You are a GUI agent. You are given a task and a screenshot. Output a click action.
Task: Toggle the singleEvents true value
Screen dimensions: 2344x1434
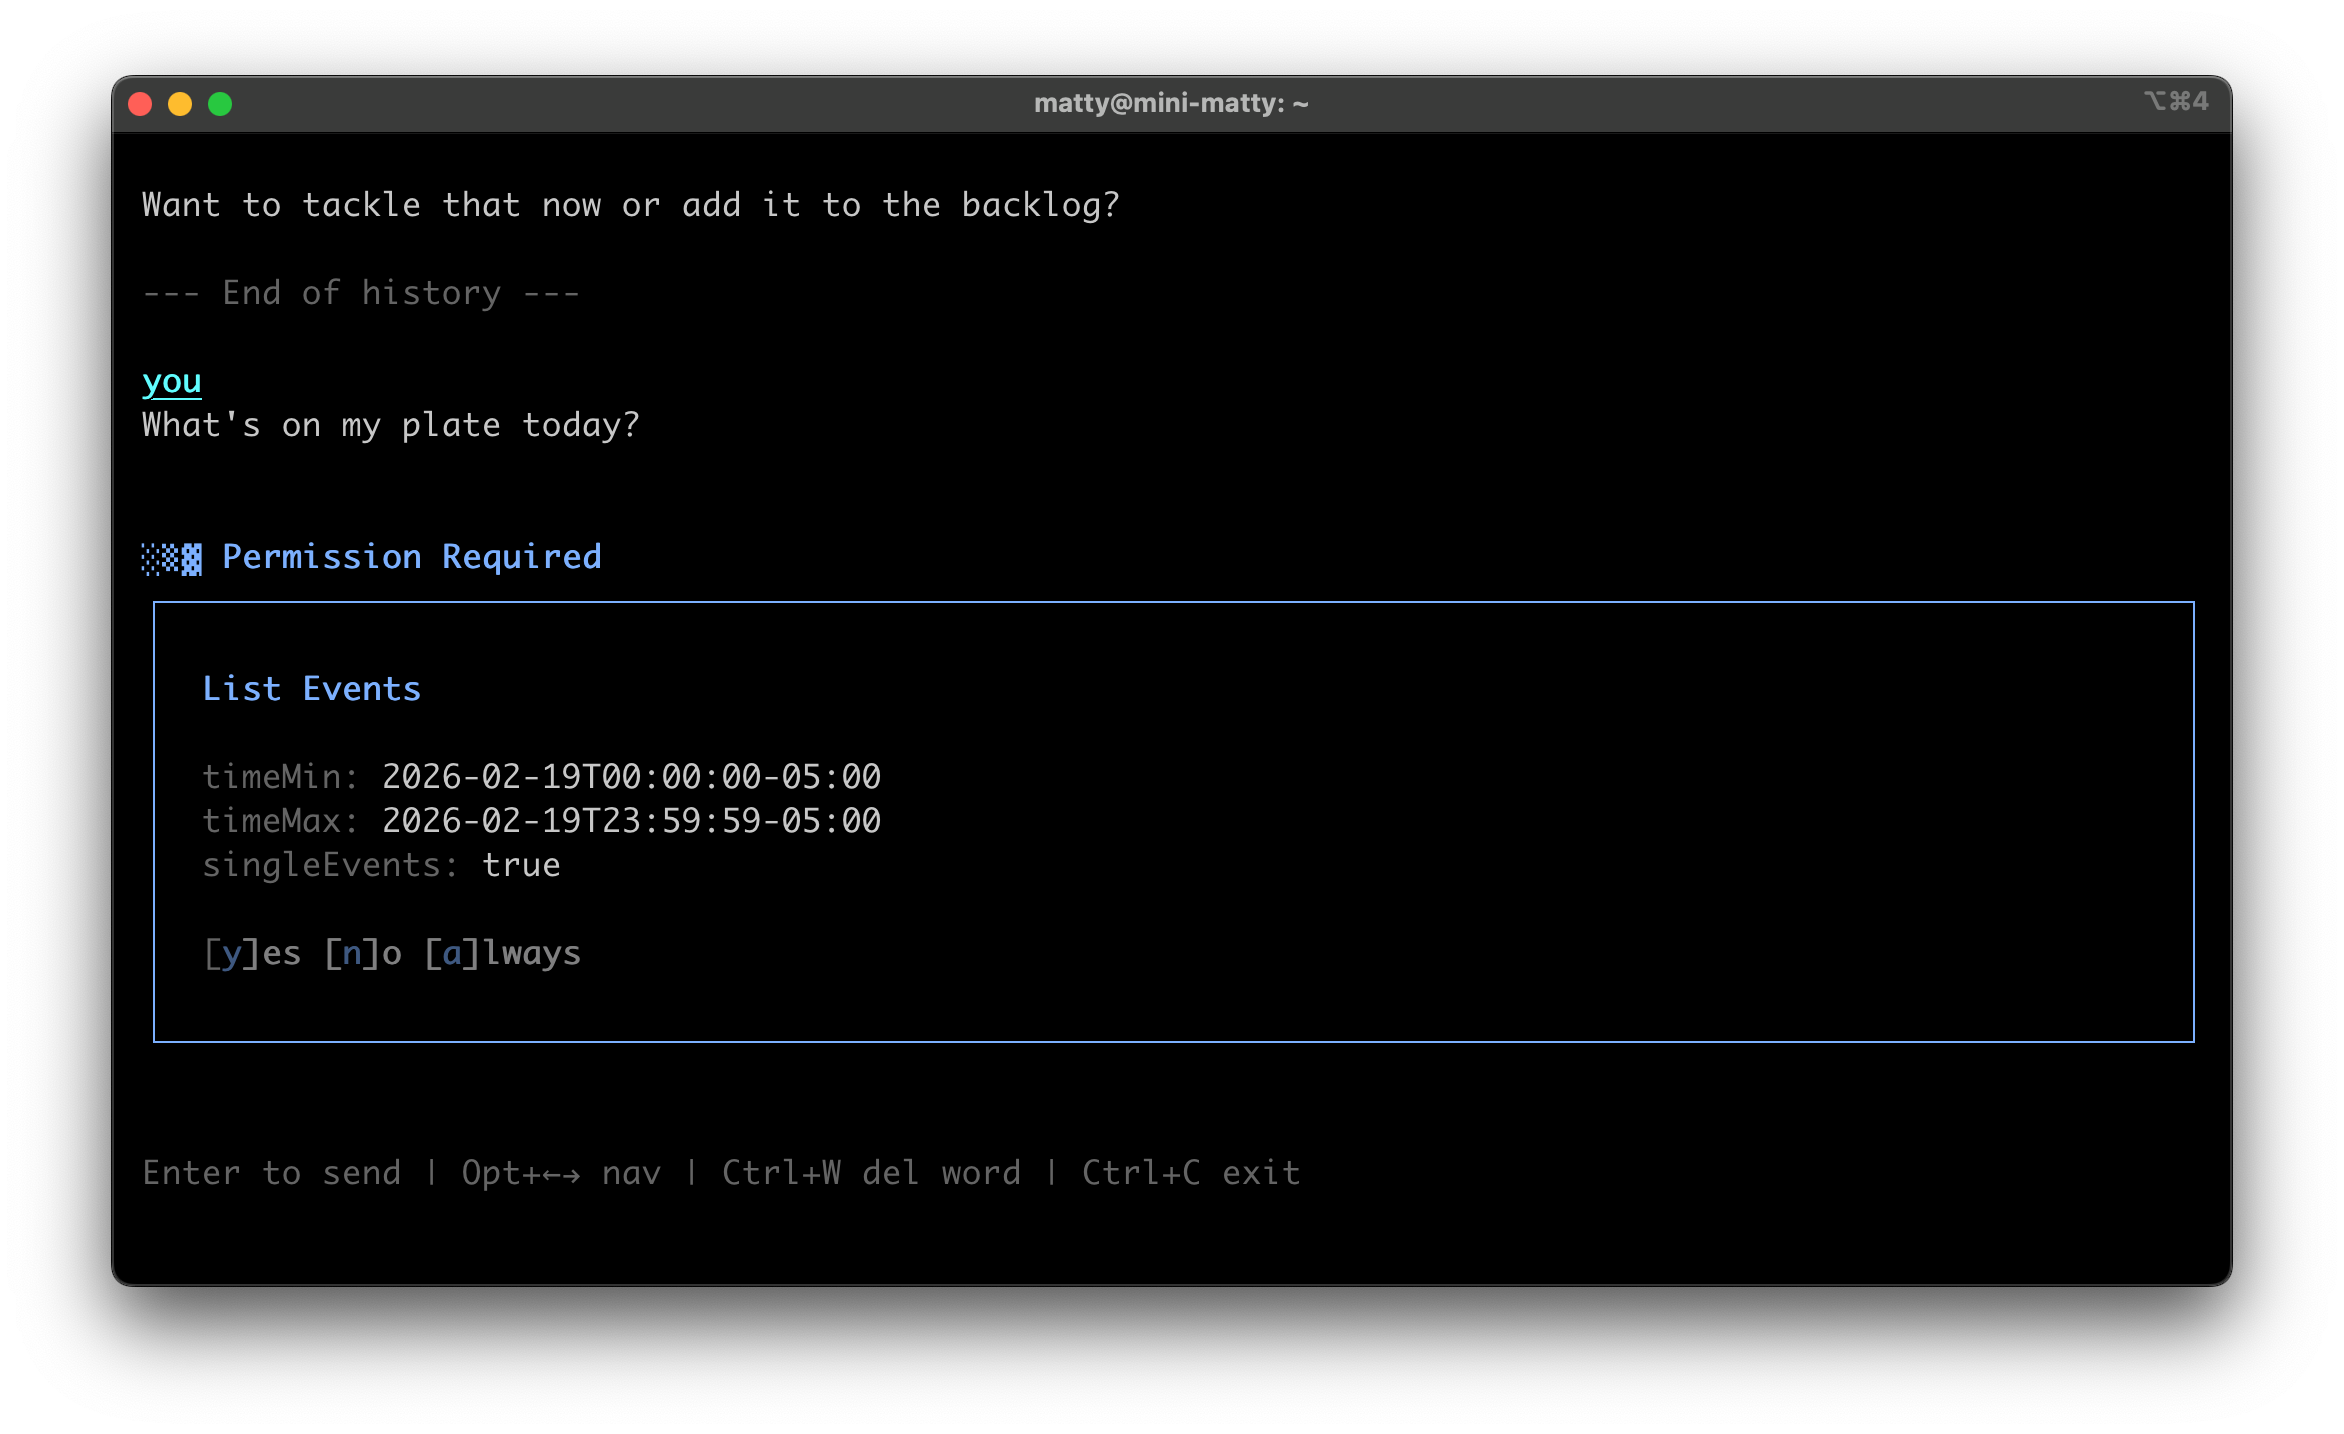point(521,864)
